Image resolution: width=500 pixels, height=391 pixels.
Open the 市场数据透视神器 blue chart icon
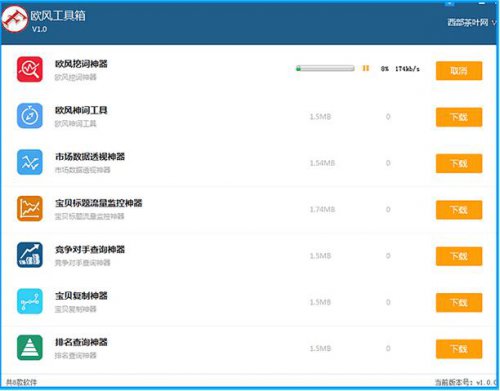30,162
